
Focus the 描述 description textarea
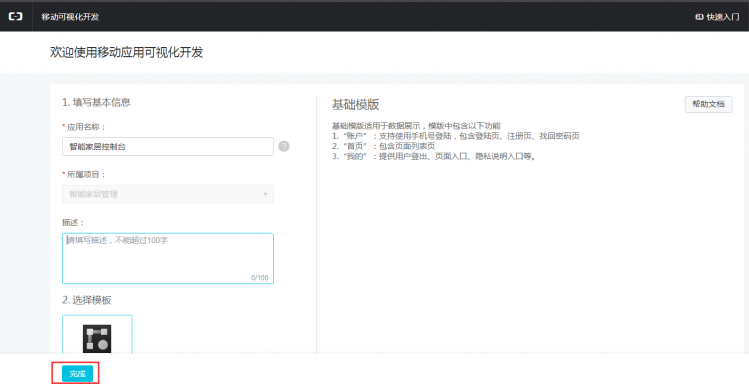point(168,258)
